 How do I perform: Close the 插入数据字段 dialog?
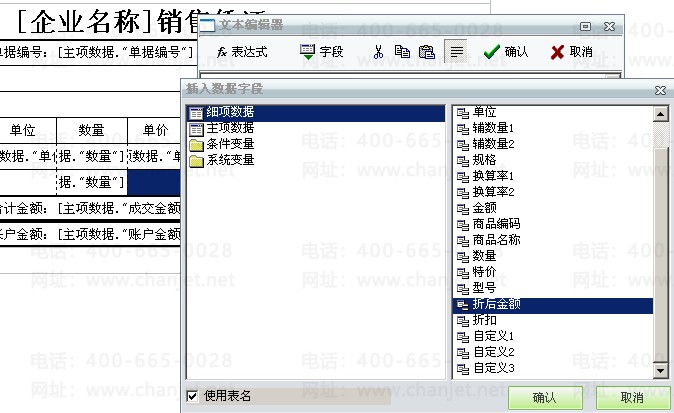click(660, 90)
